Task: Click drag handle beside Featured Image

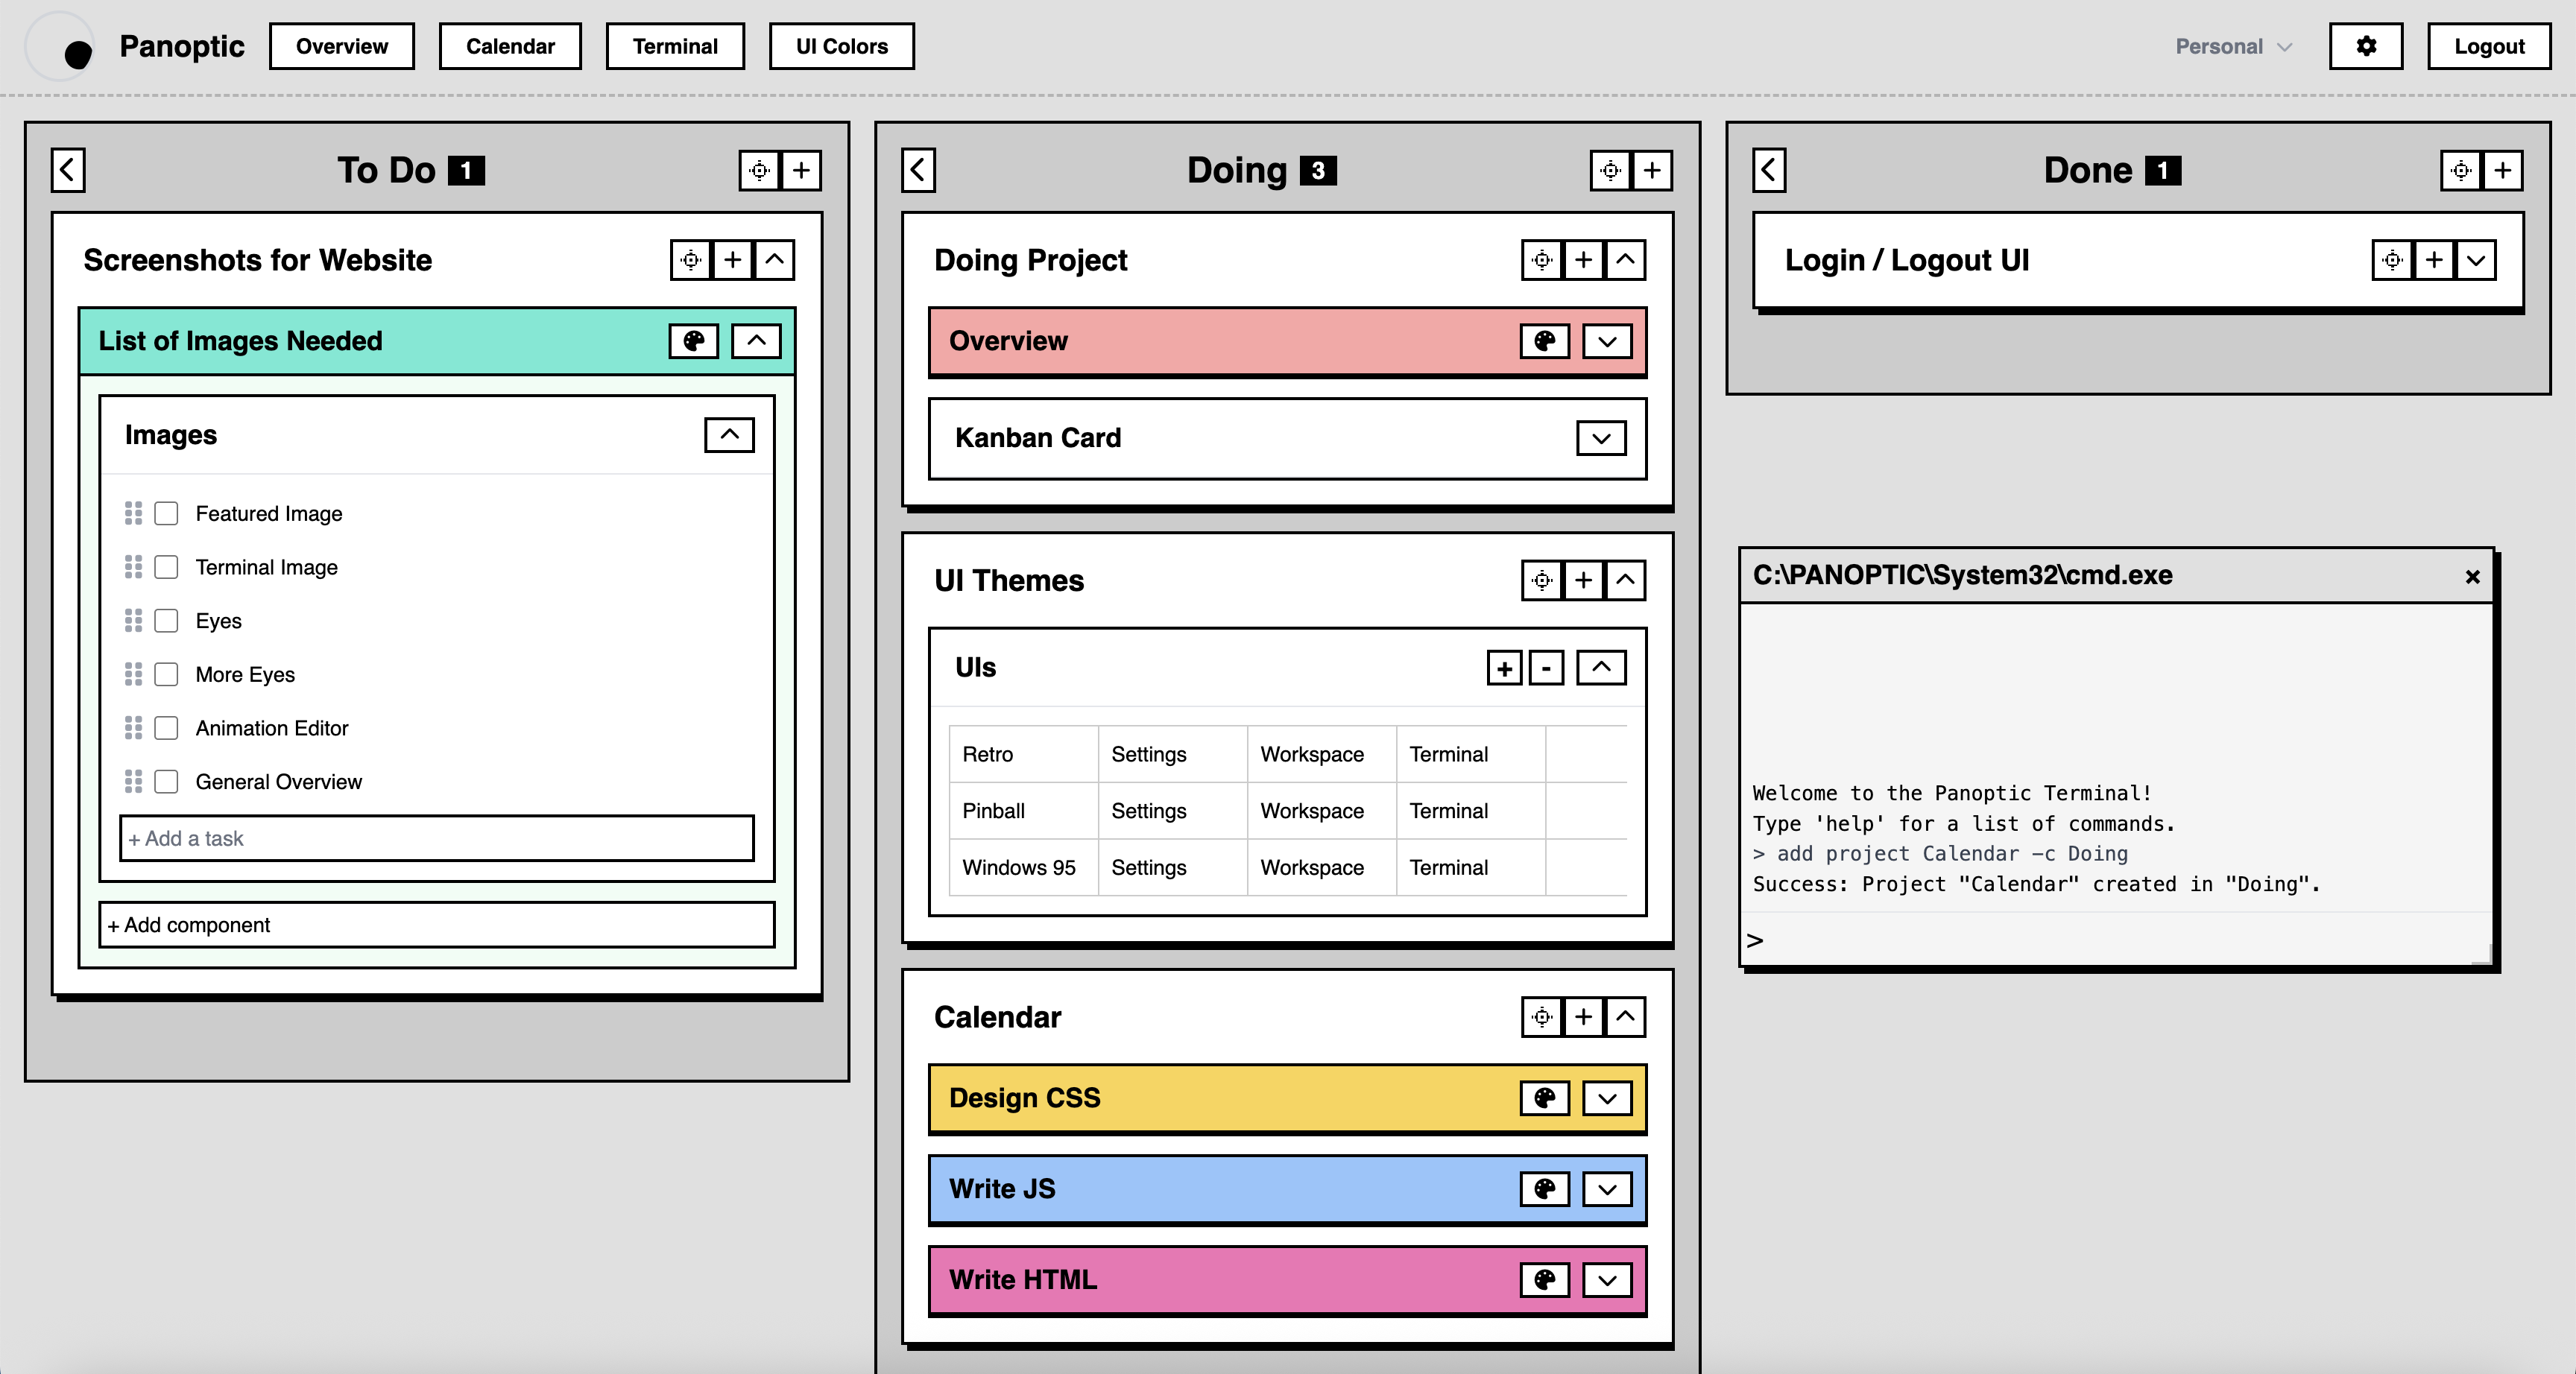Action: [133, 513]
